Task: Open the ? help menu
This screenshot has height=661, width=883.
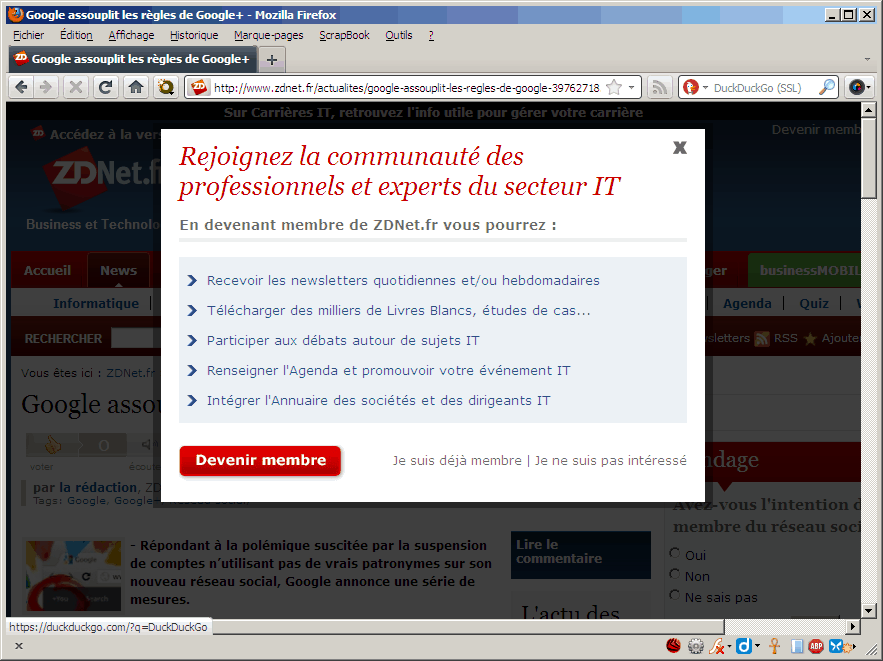Action: [431, 35]
